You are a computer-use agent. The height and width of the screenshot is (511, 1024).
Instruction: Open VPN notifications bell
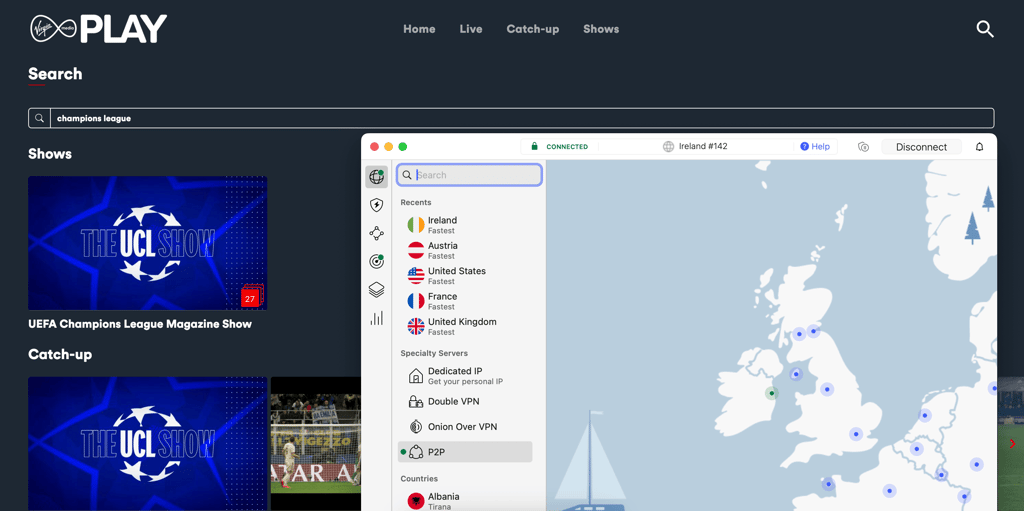pos(979,147)
